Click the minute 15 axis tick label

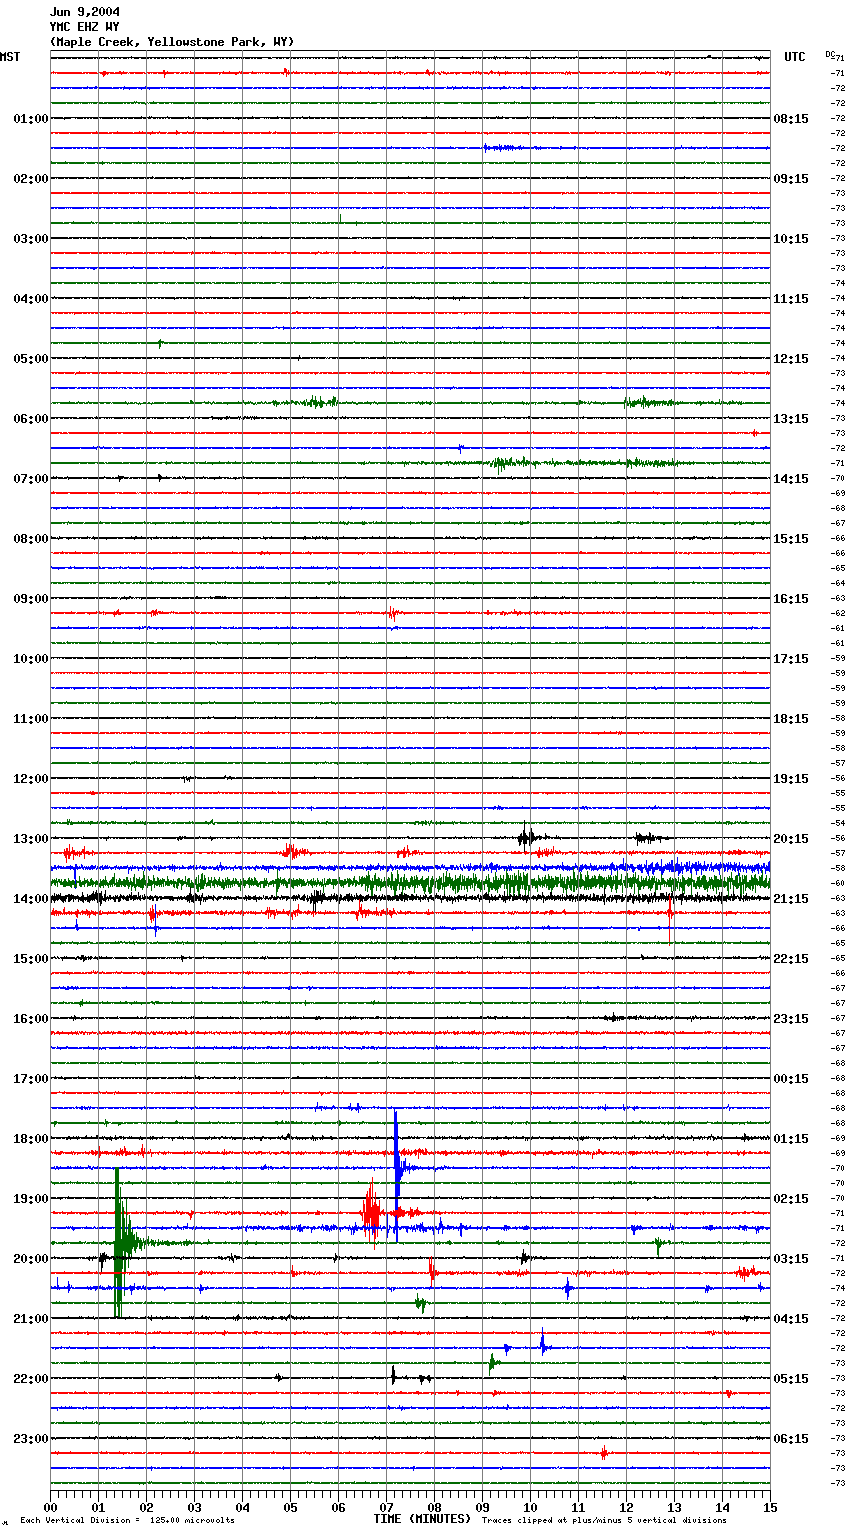point(770,1507)
